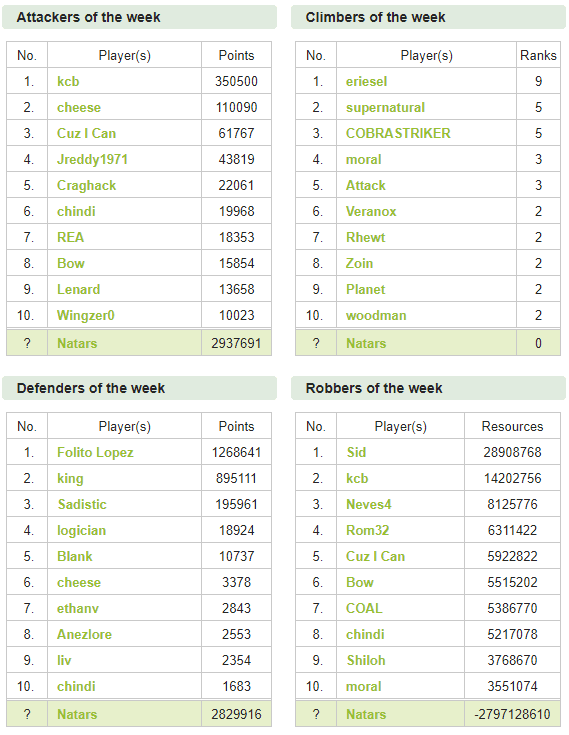Open Folito Lopez defender profile

click(95, 453)
